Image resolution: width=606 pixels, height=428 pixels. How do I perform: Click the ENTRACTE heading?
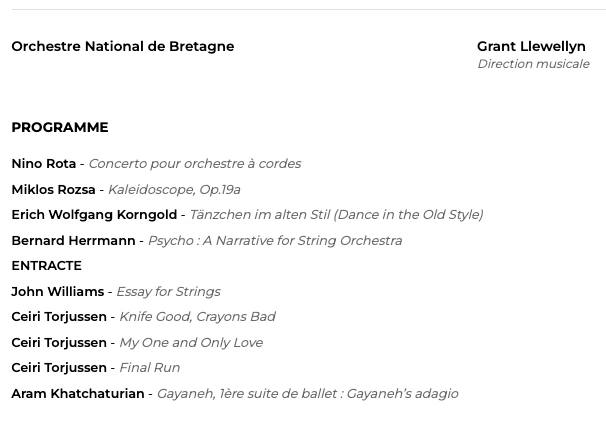click(x=46, y=265)
